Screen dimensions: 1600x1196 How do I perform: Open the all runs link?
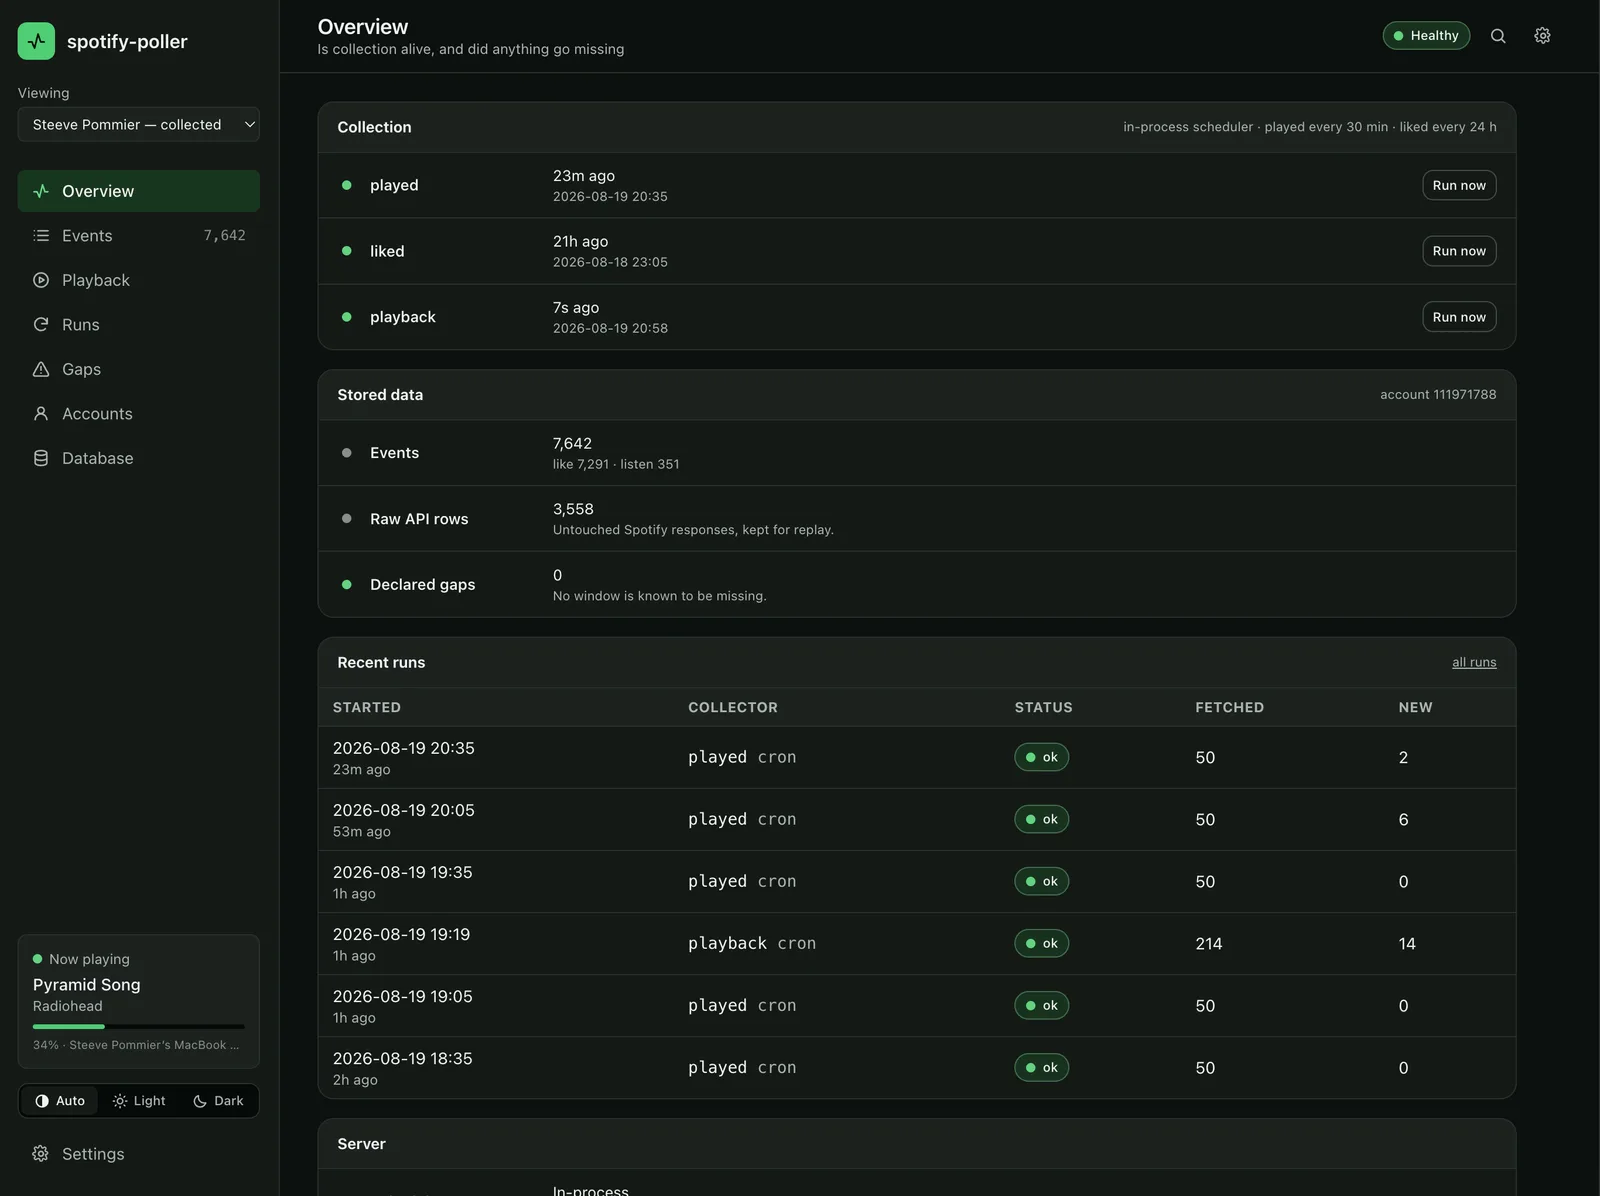point(1474,662)
